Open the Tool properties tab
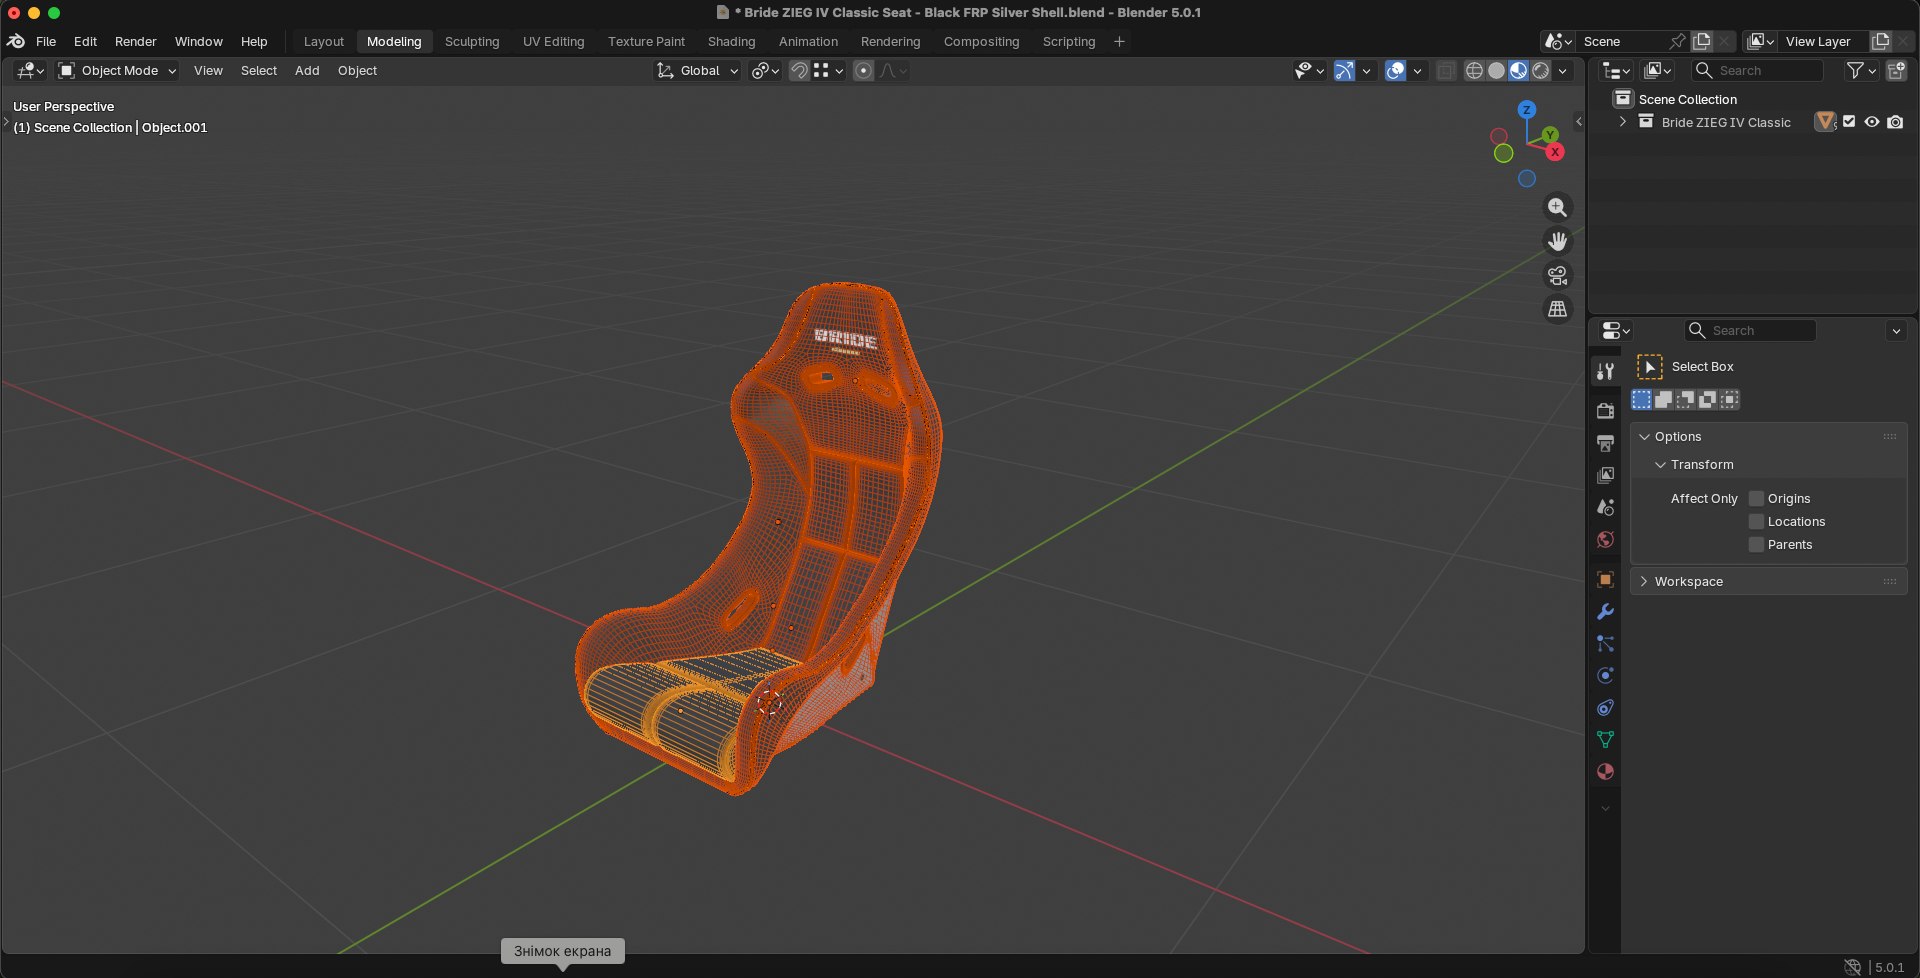 click(x=1605, y=371)
